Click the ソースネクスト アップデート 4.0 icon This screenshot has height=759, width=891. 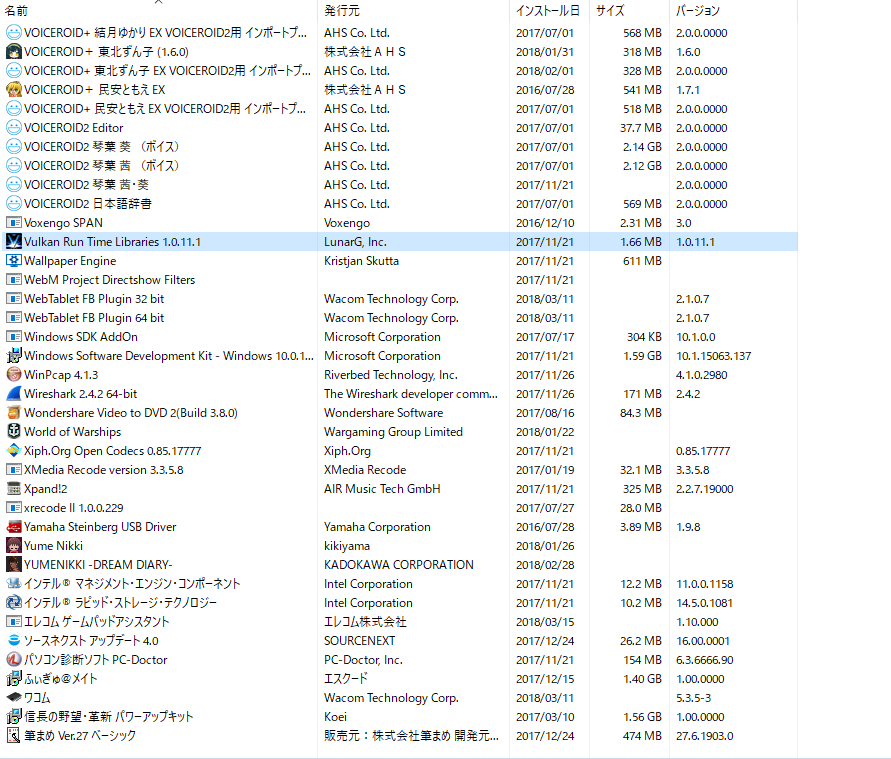14,640
